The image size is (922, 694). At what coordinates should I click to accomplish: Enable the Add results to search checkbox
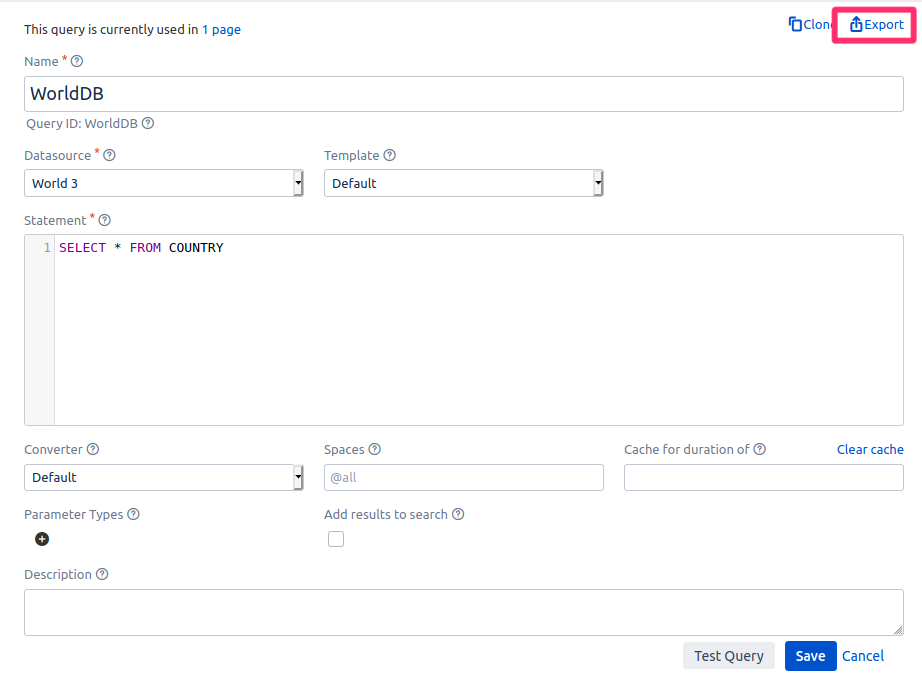click(336, 539)
